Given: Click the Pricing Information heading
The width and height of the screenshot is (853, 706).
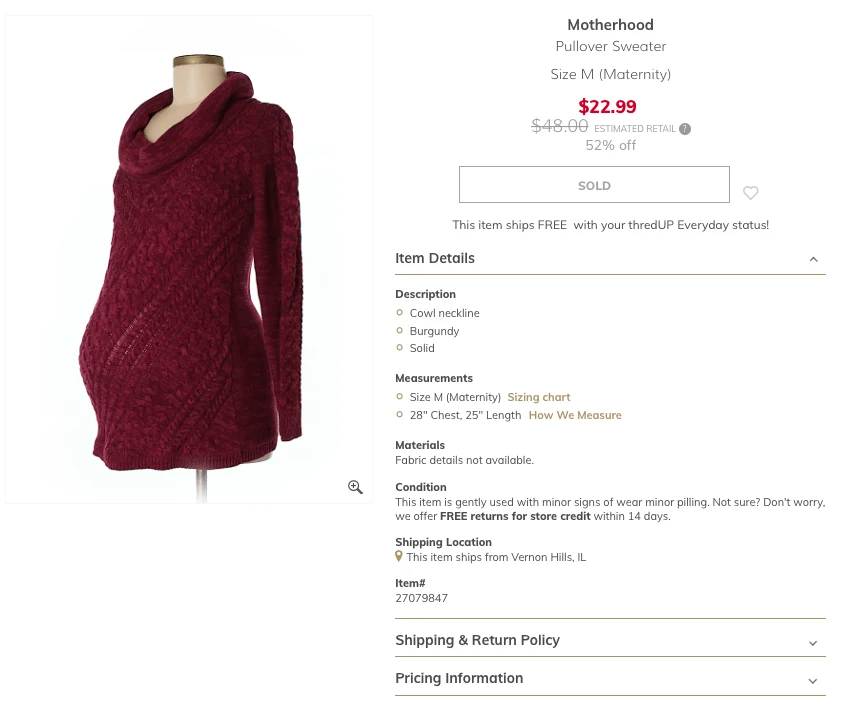Looking at the screenshot, I should point(459,678).
